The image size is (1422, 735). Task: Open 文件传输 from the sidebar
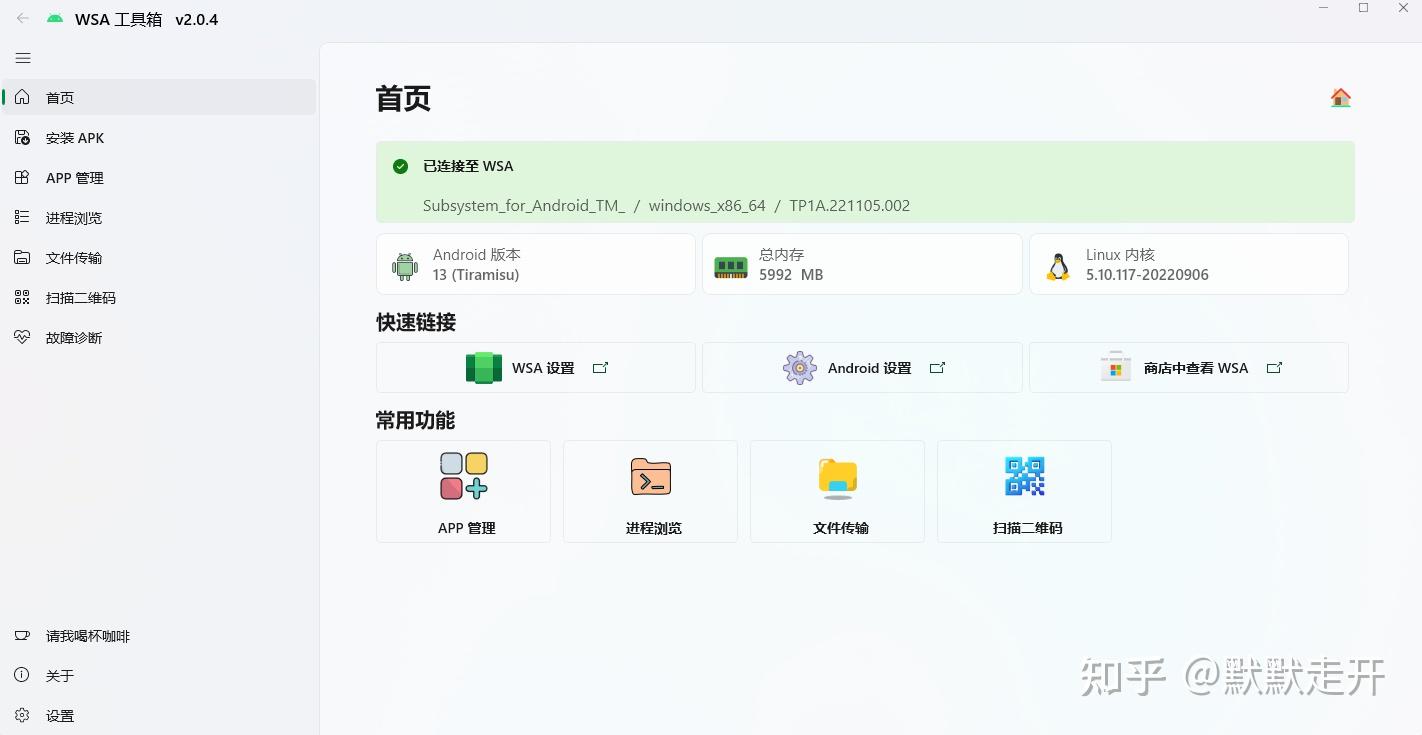click(74, 258)
